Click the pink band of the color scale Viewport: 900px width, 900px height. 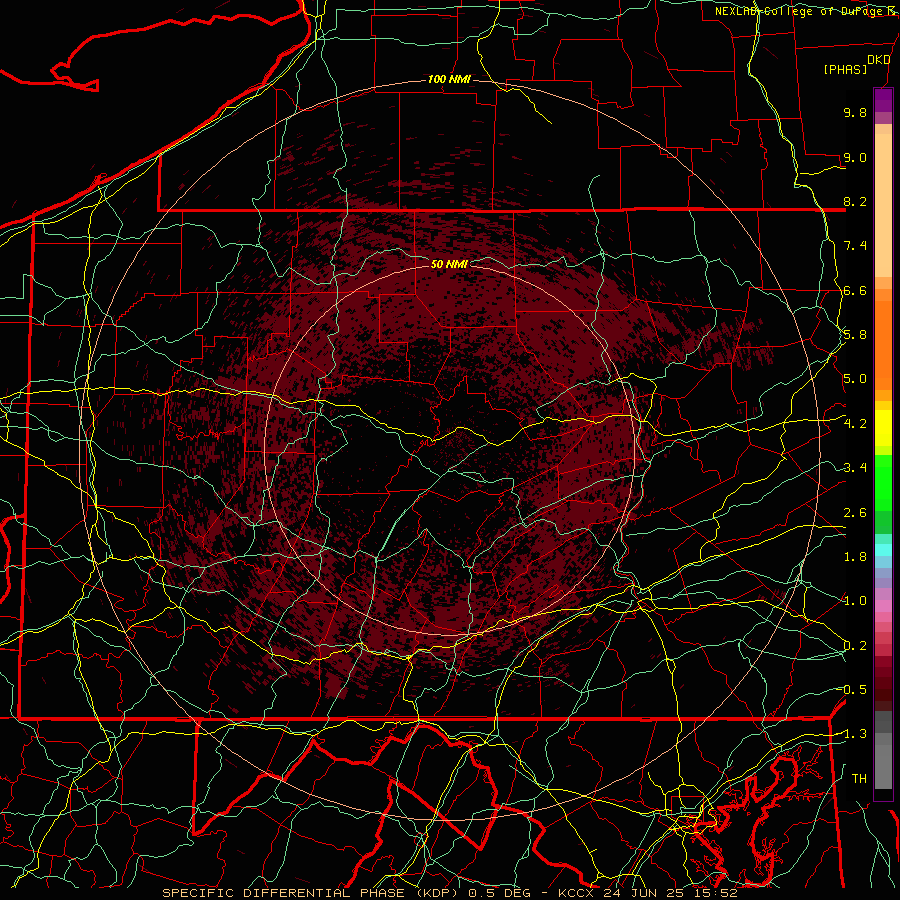pyautogui.click(x=883, y=606)
